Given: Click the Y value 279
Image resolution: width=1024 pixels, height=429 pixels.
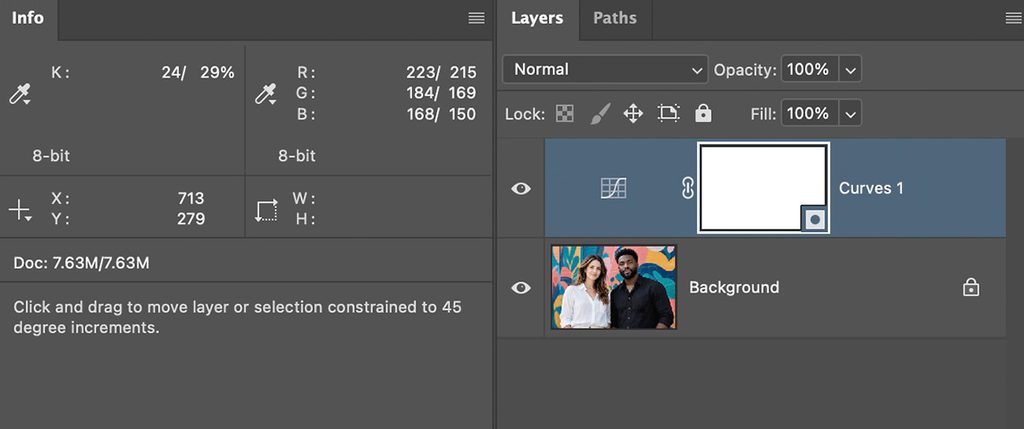Looking at the screenshot, I should [191, 219].
